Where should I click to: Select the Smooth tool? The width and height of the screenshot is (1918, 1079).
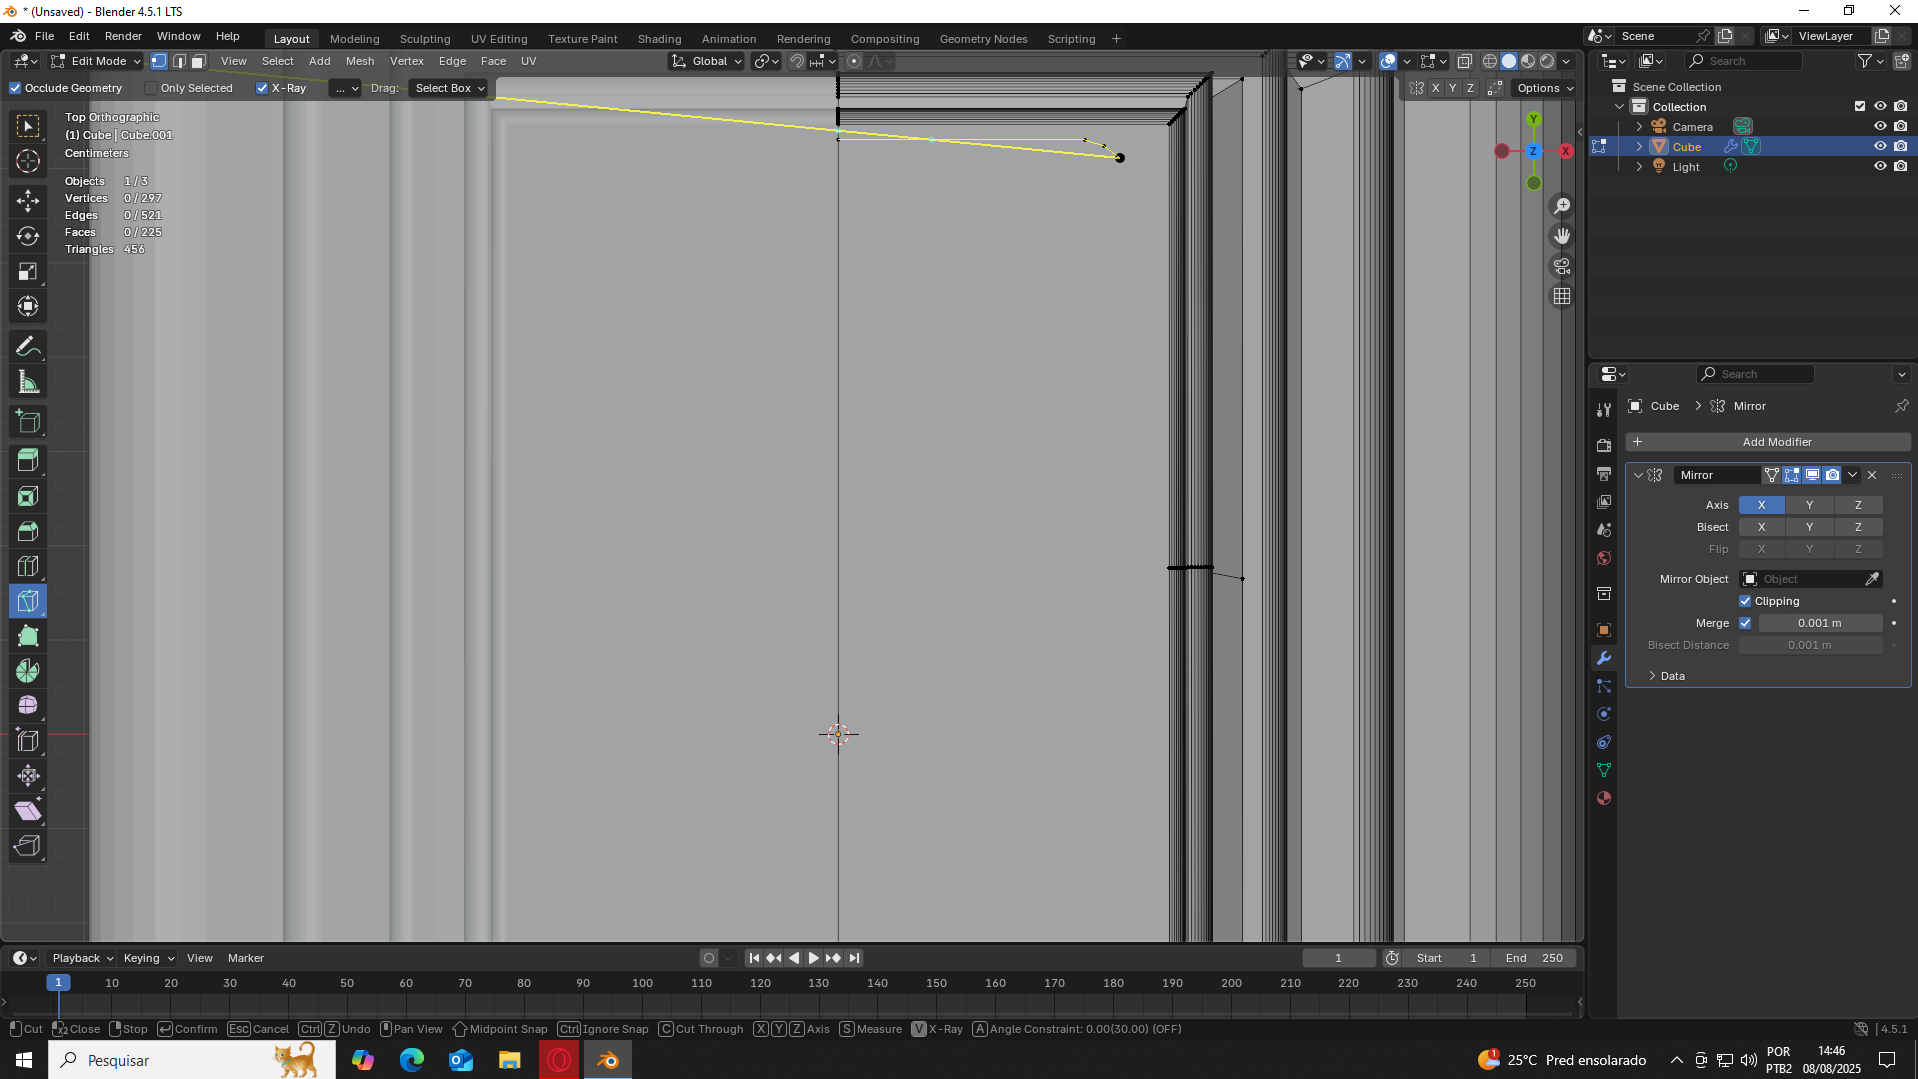[x=28, y=706]
